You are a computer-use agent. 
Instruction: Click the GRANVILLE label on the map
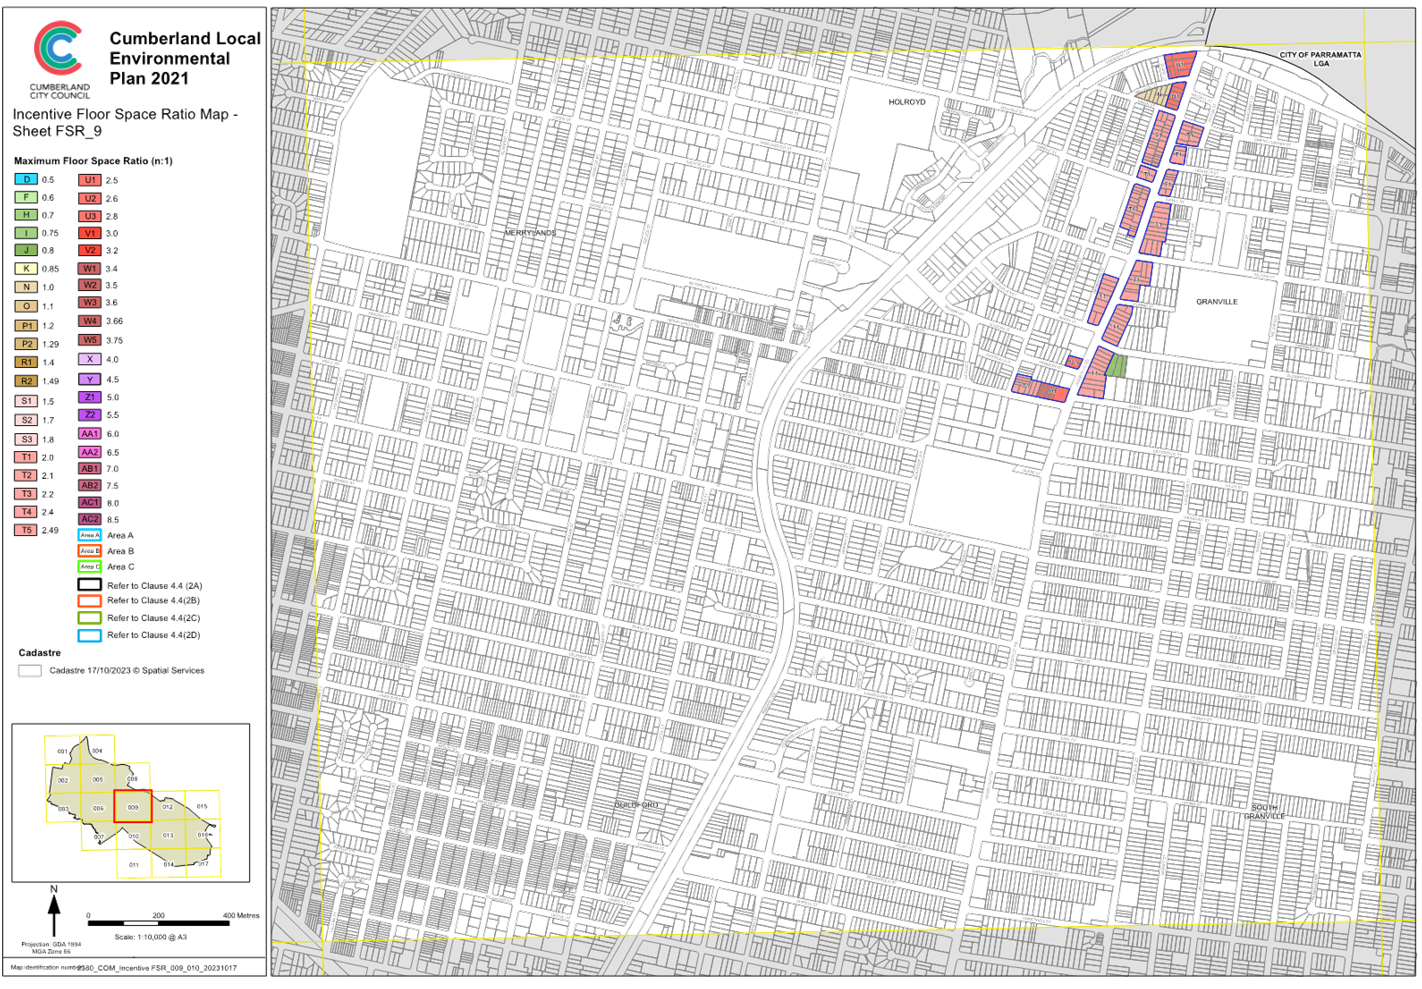1216,301
